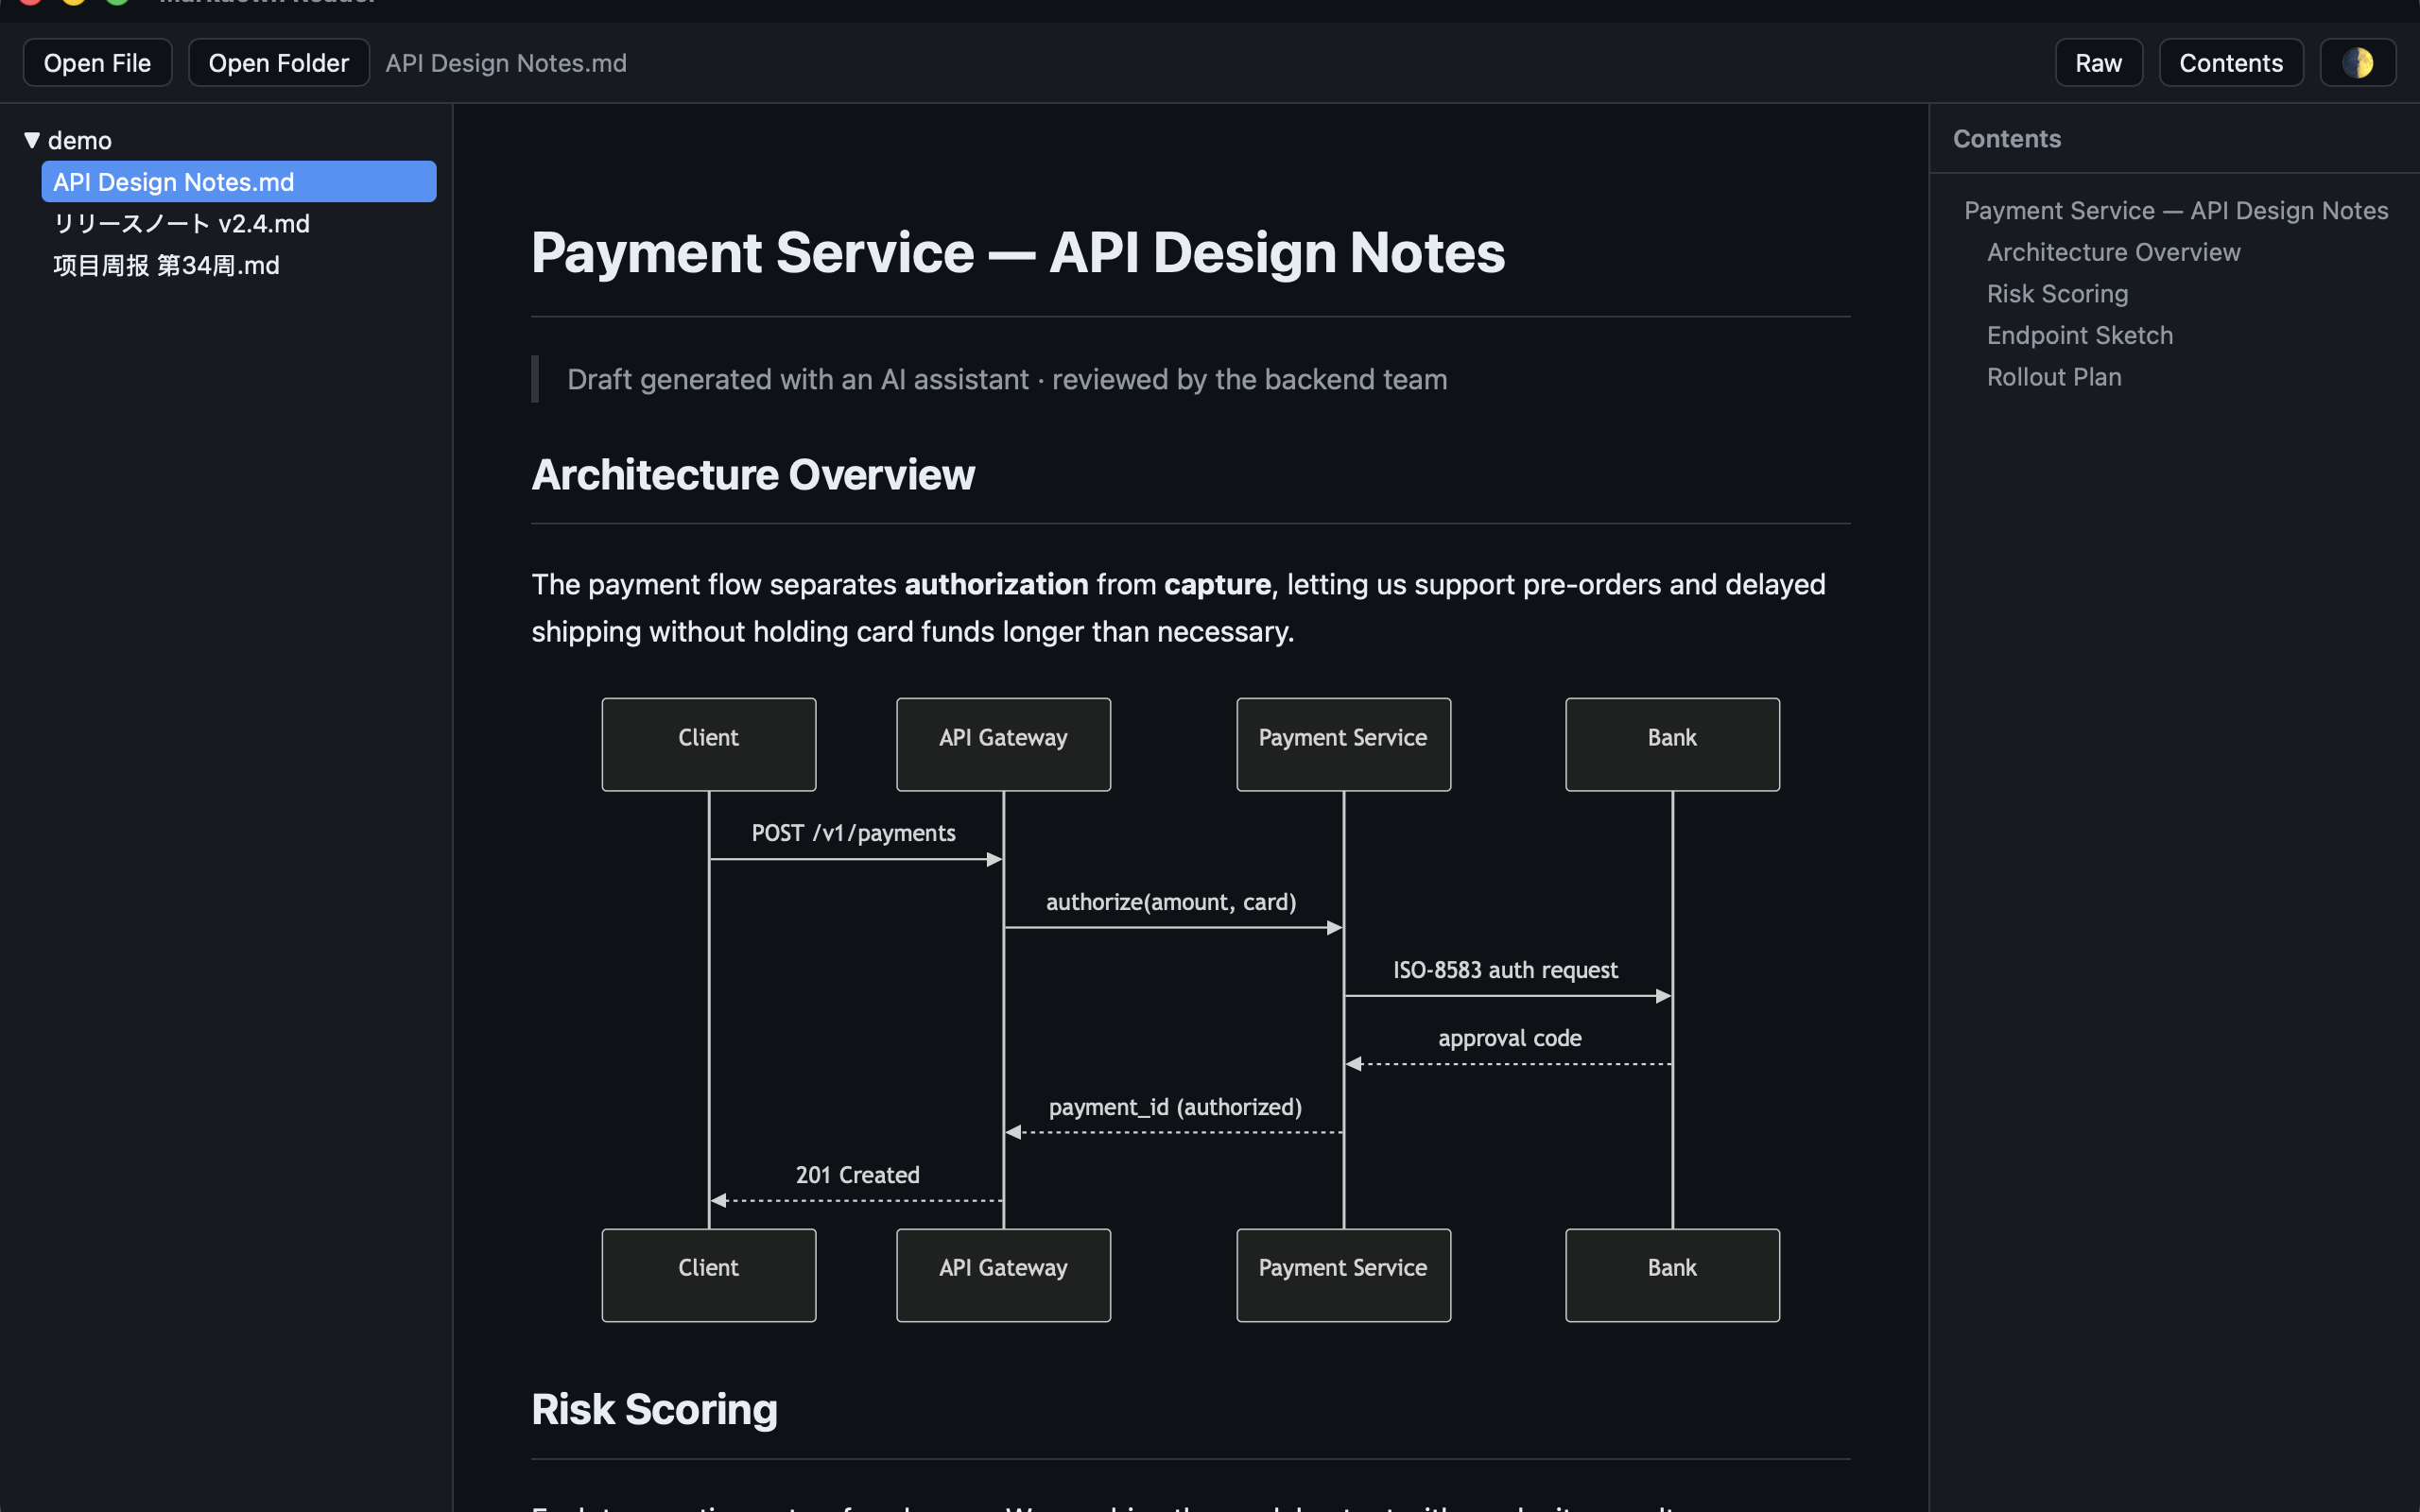
Task: Toggle the dark/light theme moon icon
Action: (2357, 63)
